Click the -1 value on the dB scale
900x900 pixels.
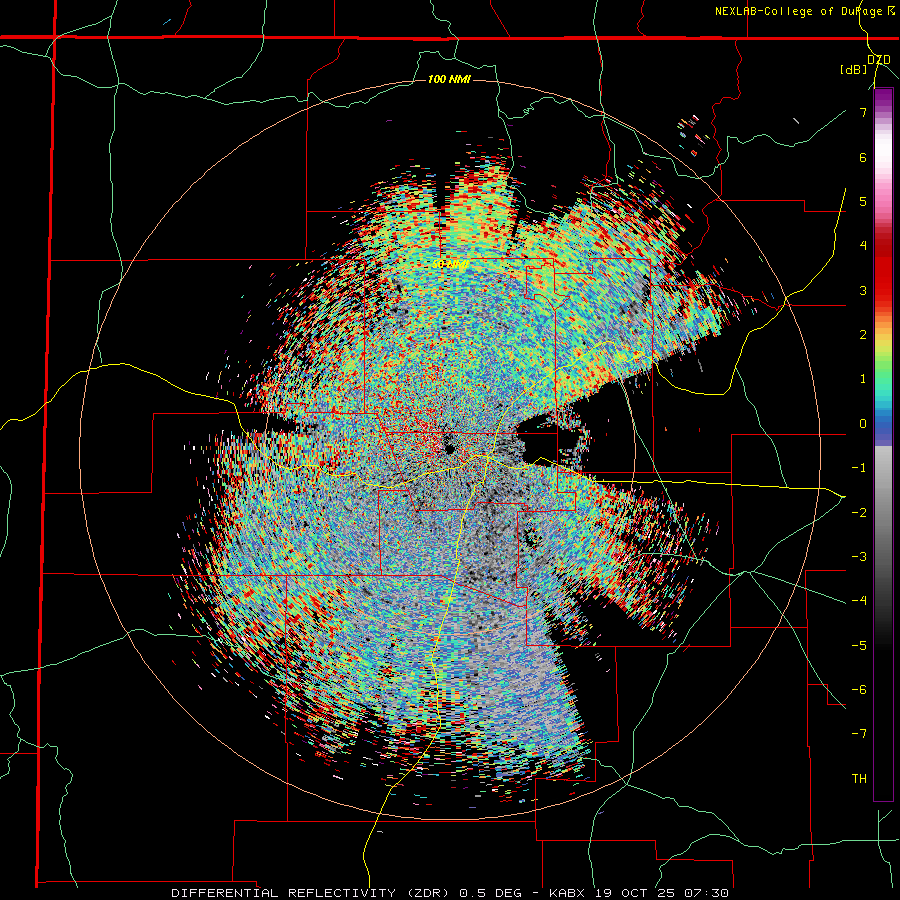[x=859, y=468]
